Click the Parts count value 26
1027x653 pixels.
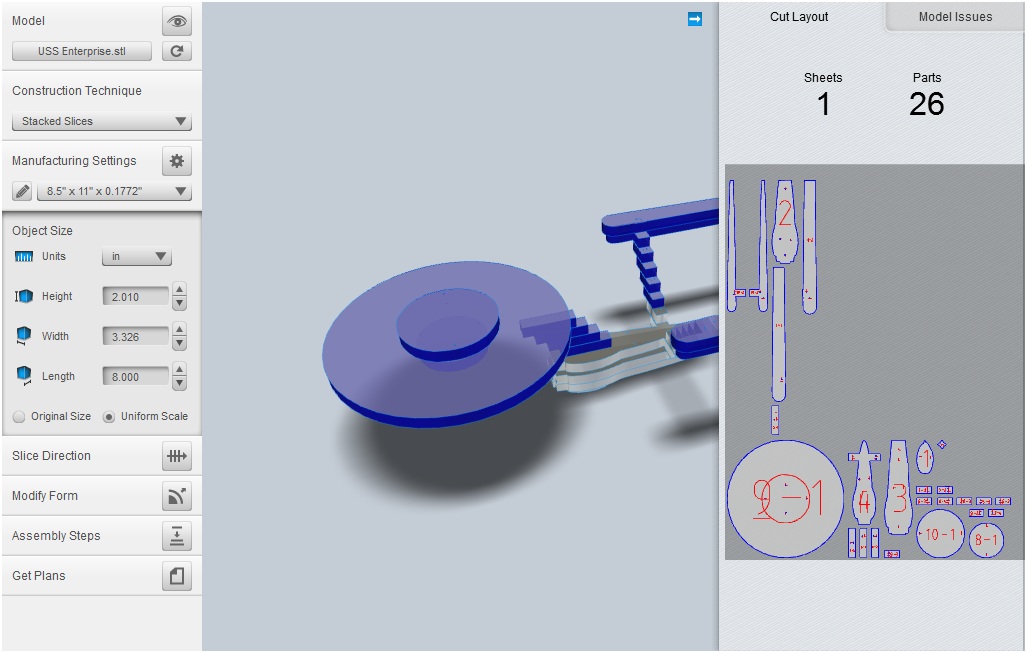click(927, 104)
